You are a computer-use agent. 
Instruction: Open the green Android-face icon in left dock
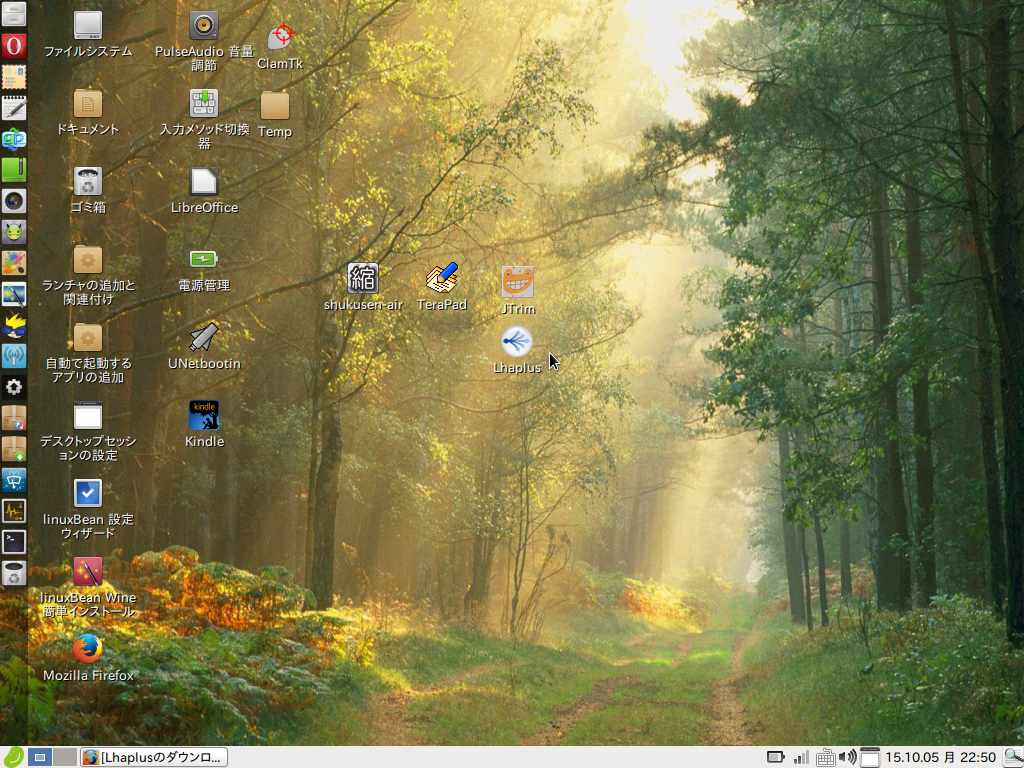tap(14, 232)
